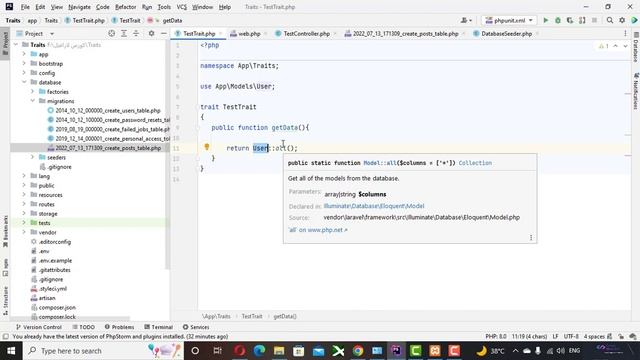The height and width of the screenshot is (360, 640).
Task: Select create_users_table.php migration file
Action: pyautogui.click(x=108, y=110)
